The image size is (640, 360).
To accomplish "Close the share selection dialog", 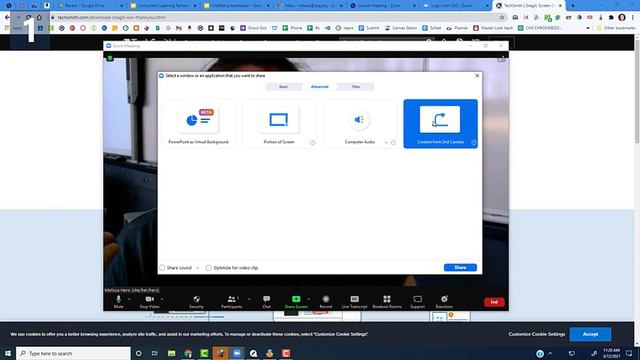I will pos(477,76).
